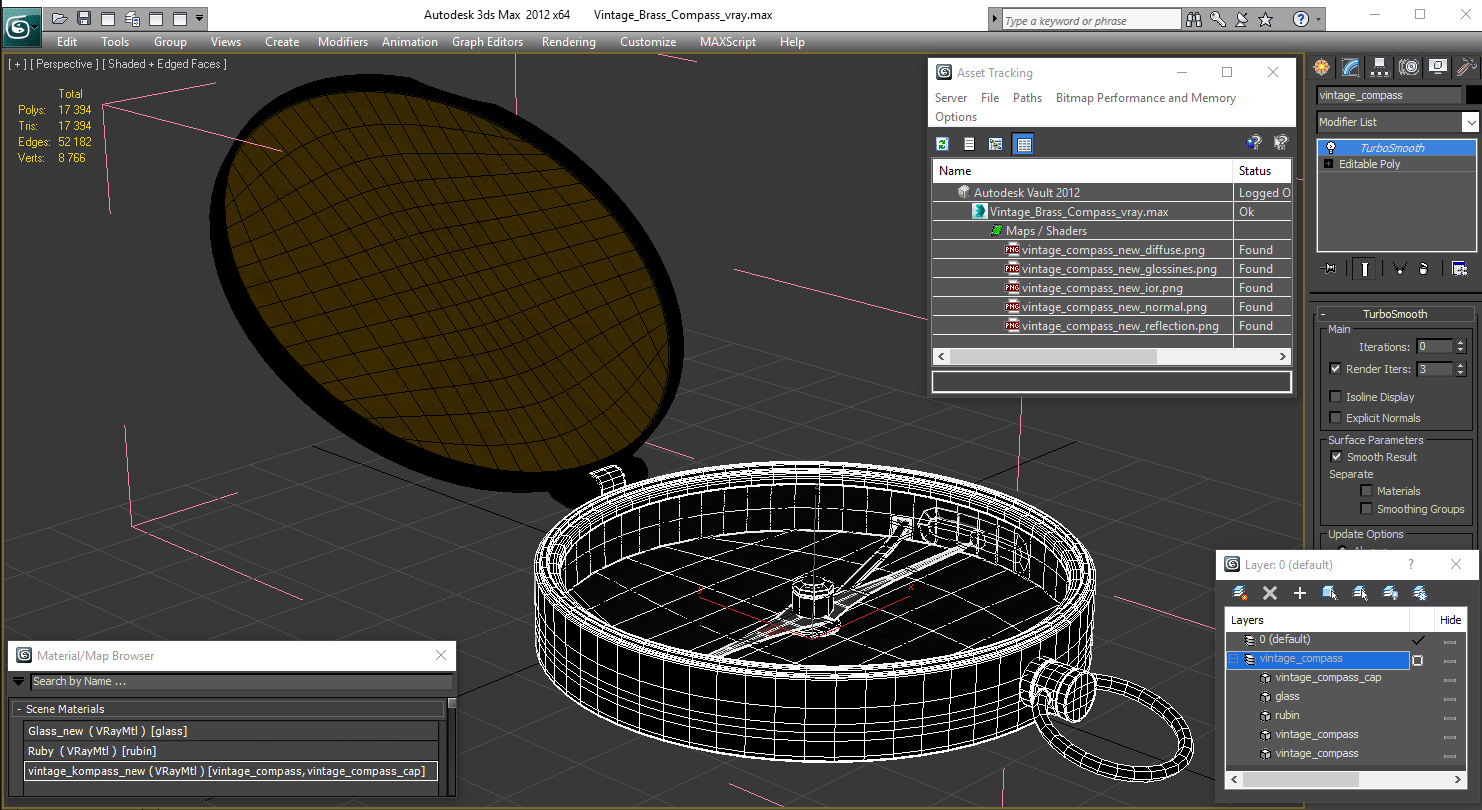Click Remove Modifier from stack icon
Image resolution: width=1482 pixels, height=810 pixels.
coord(1423,268)
